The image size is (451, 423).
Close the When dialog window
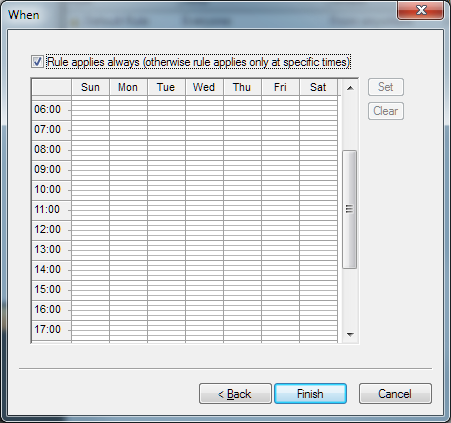pyautogui.click(x=421, y=10)
